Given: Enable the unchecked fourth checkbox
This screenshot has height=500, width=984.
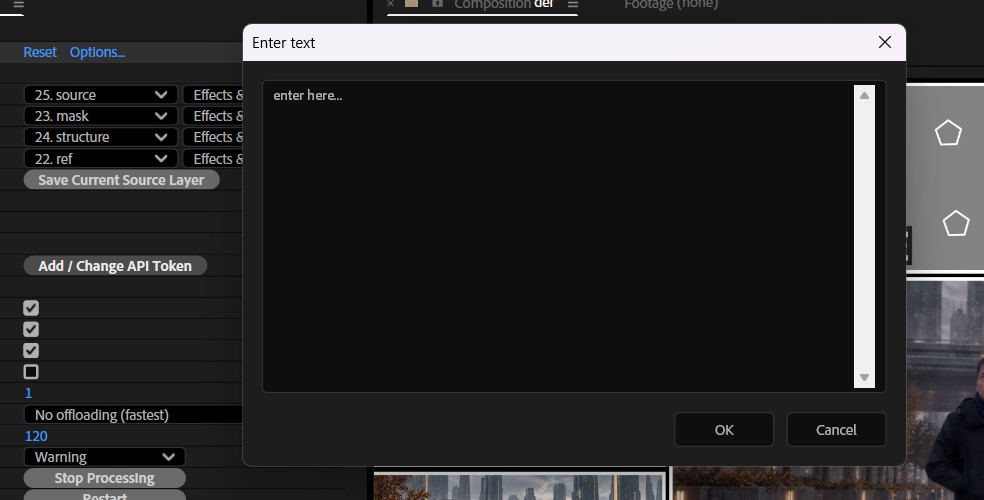Looking at the screenshot, I should [x=31, y=372].
